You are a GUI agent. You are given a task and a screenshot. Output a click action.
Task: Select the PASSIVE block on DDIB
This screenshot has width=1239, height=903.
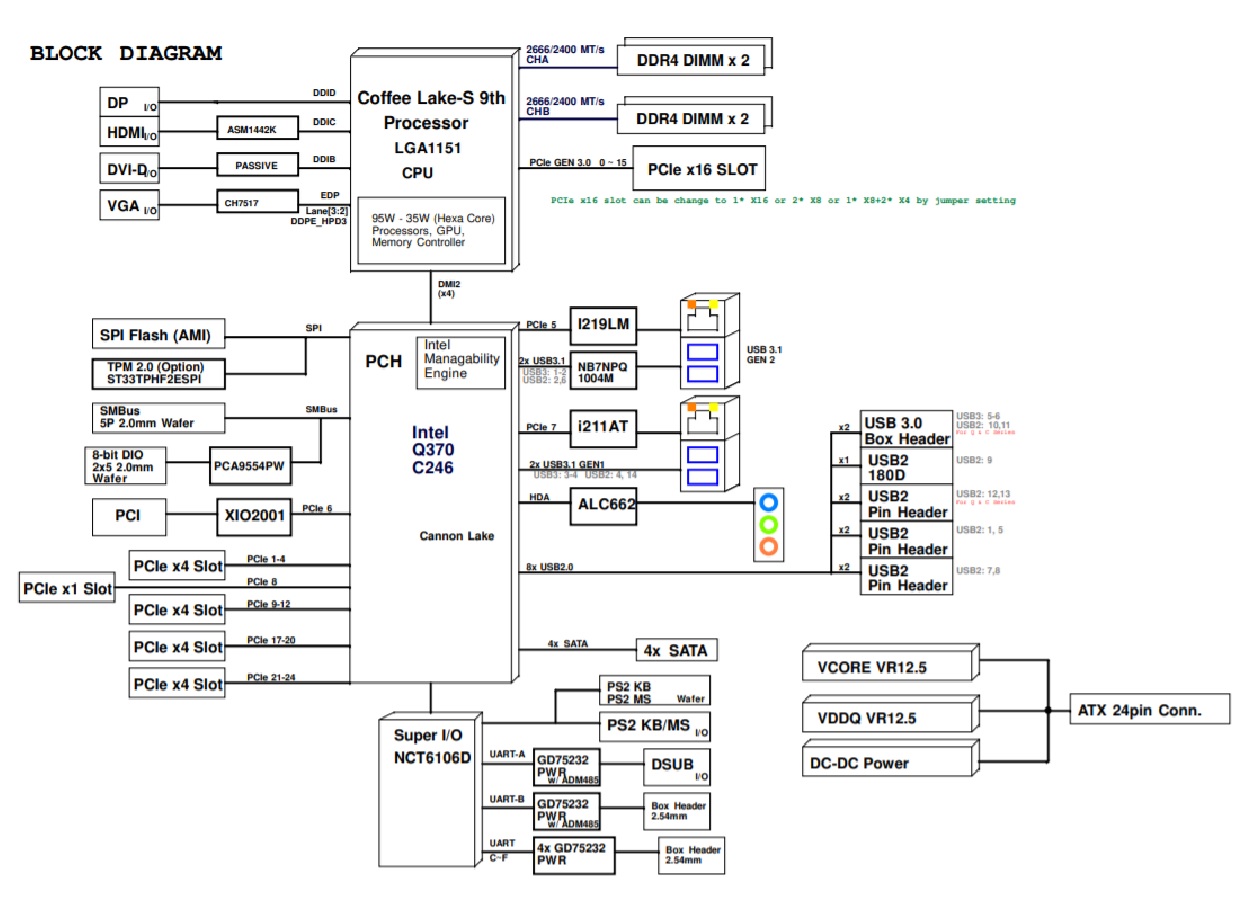point(257,165)
